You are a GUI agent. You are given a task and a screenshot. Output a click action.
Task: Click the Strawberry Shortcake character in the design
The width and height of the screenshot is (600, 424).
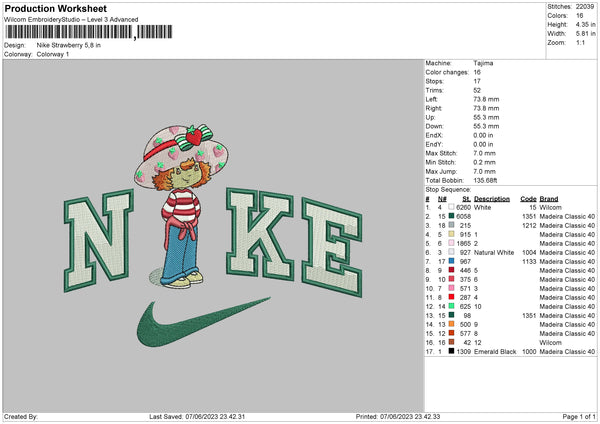181,207
